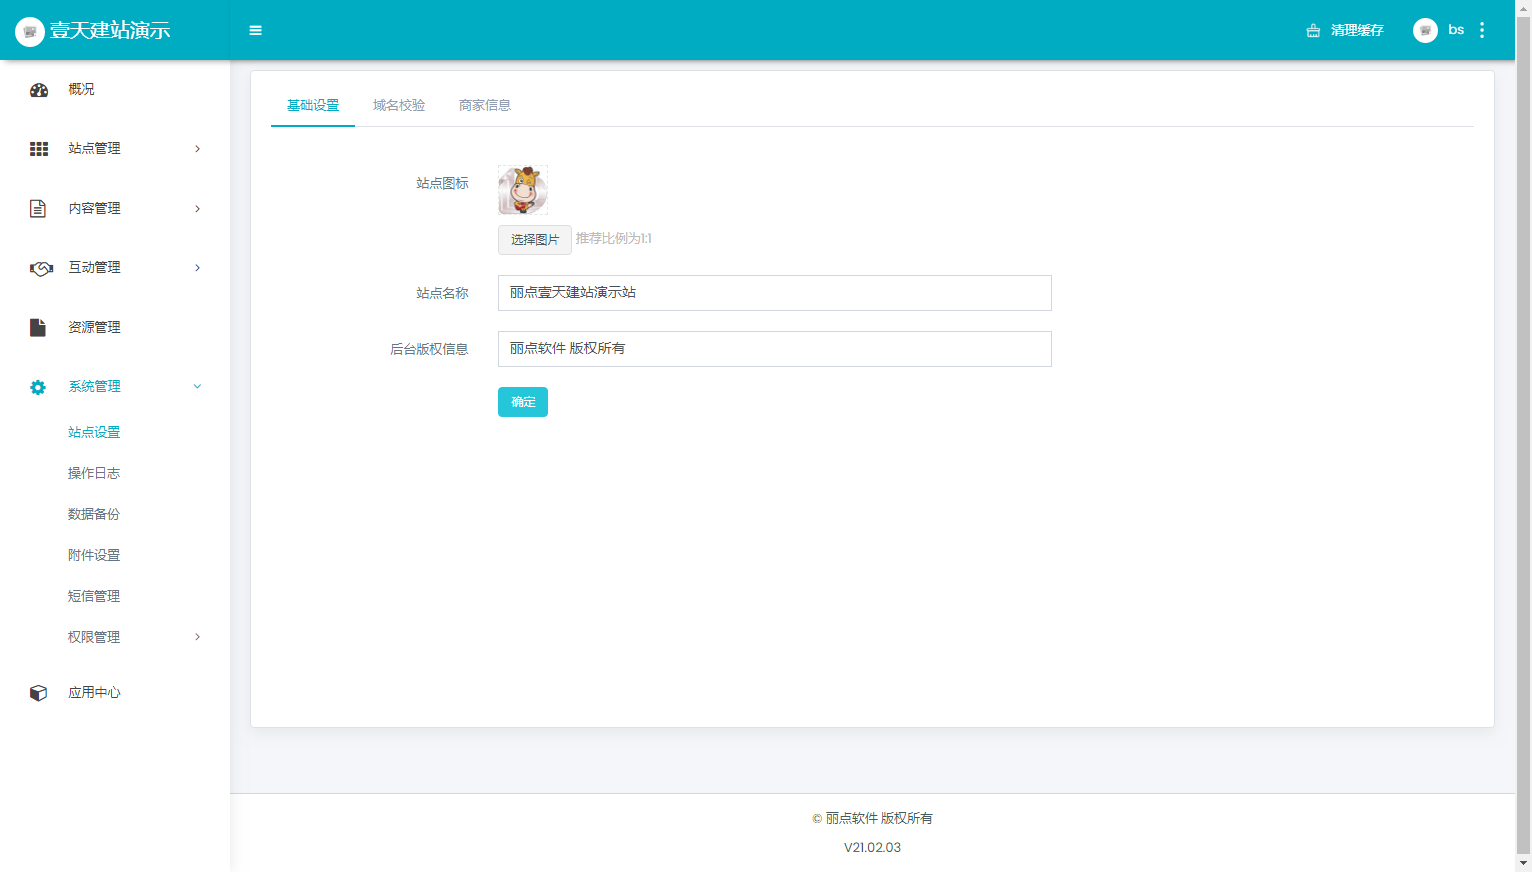Click the 壹天建站演示 title text
This screenshot has width=1532, height=872.
tap(110, 31)
